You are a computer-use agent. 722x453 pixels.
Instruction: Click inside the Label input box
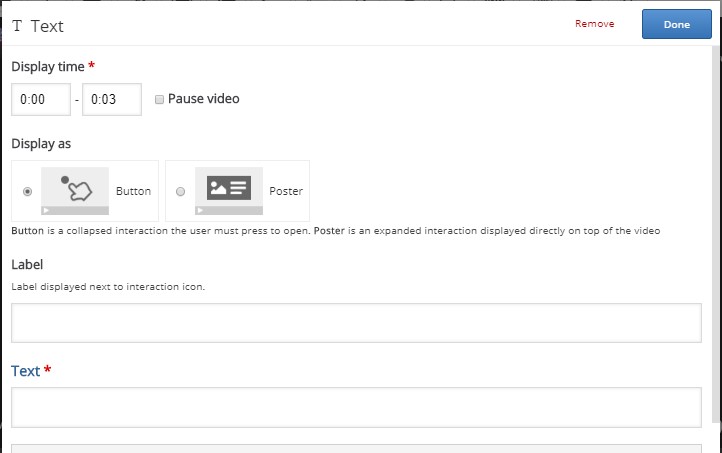[356, 323]
